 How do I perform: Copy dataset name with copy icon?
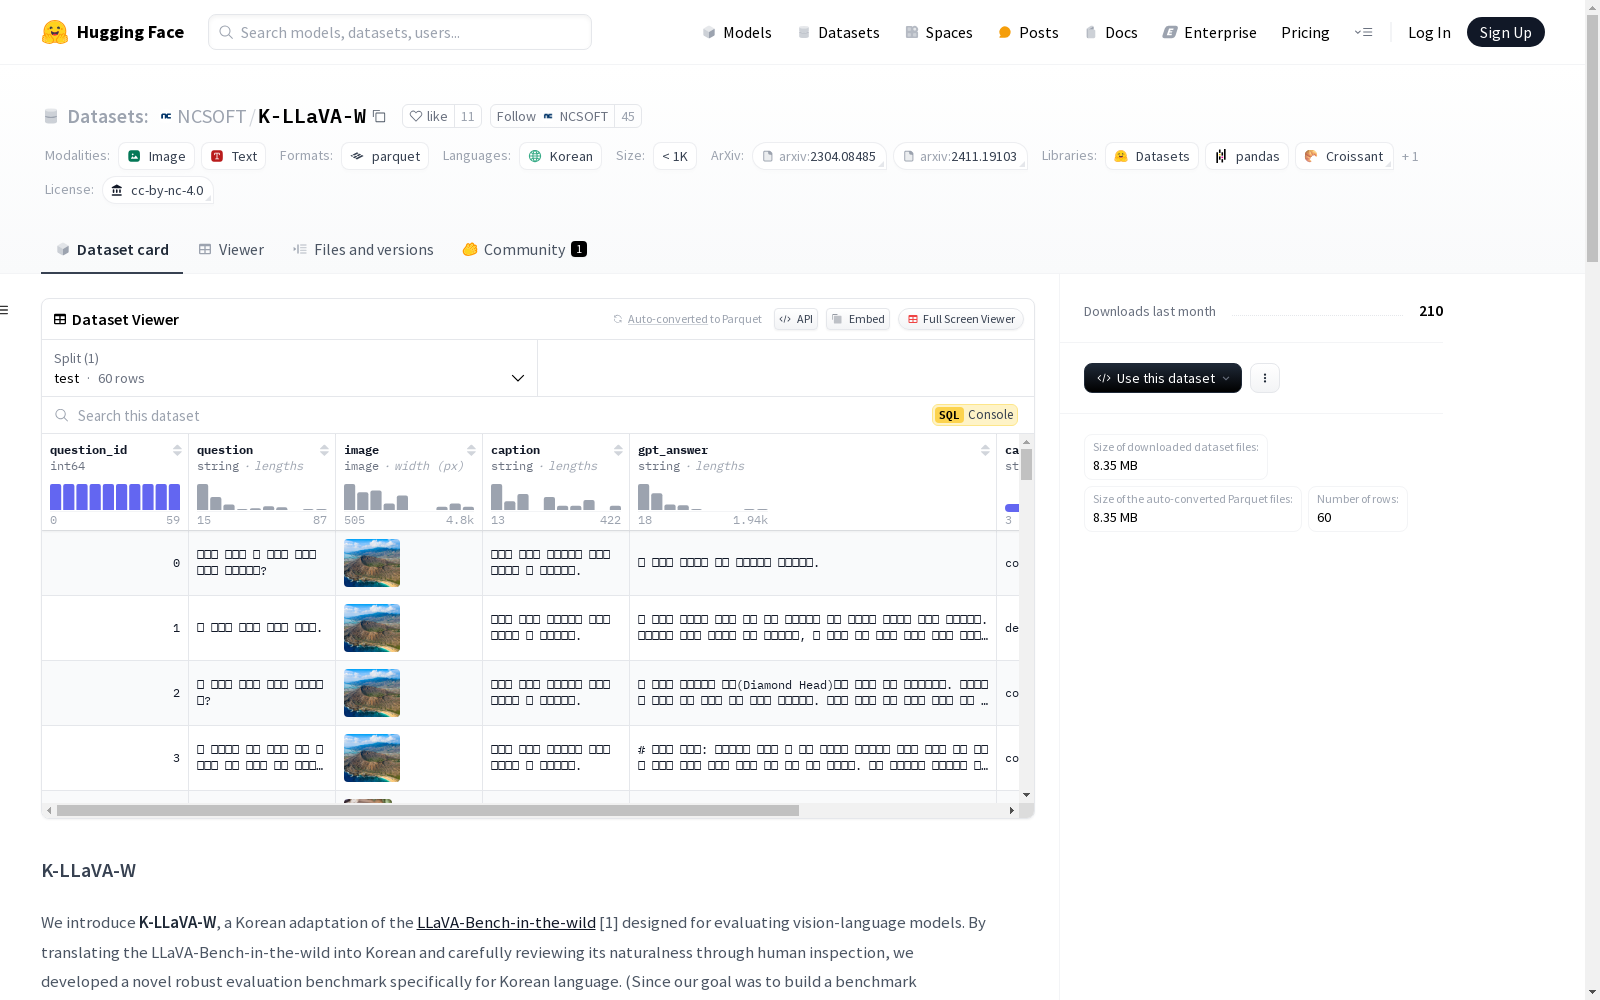(x=380, y=116)
